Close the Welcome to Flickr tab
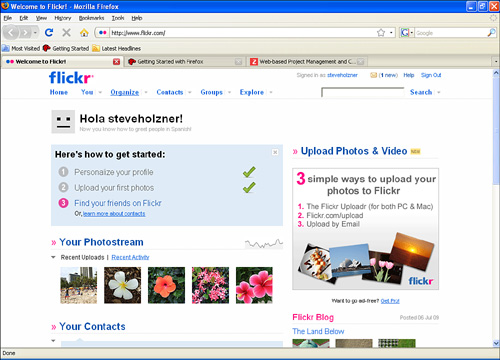Screen dimensions: 500x360 (x=116, y=62)
